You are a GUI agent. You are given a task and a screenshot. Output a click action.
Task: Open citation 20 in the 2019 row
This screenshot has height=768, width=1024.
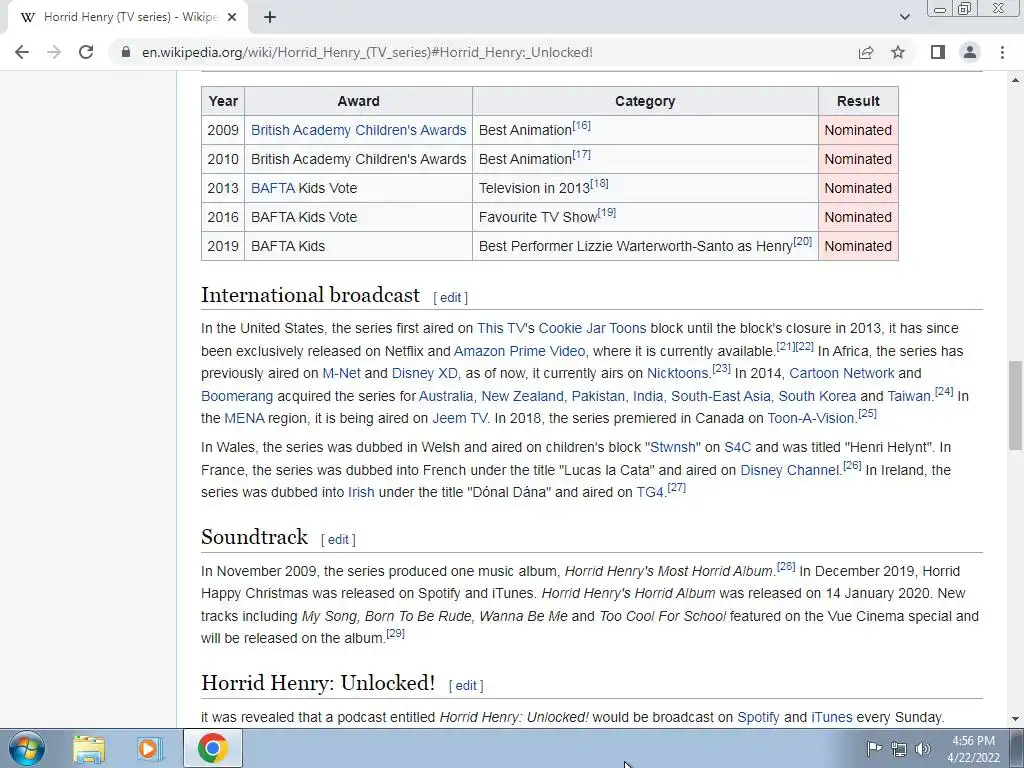pos(803,242)
